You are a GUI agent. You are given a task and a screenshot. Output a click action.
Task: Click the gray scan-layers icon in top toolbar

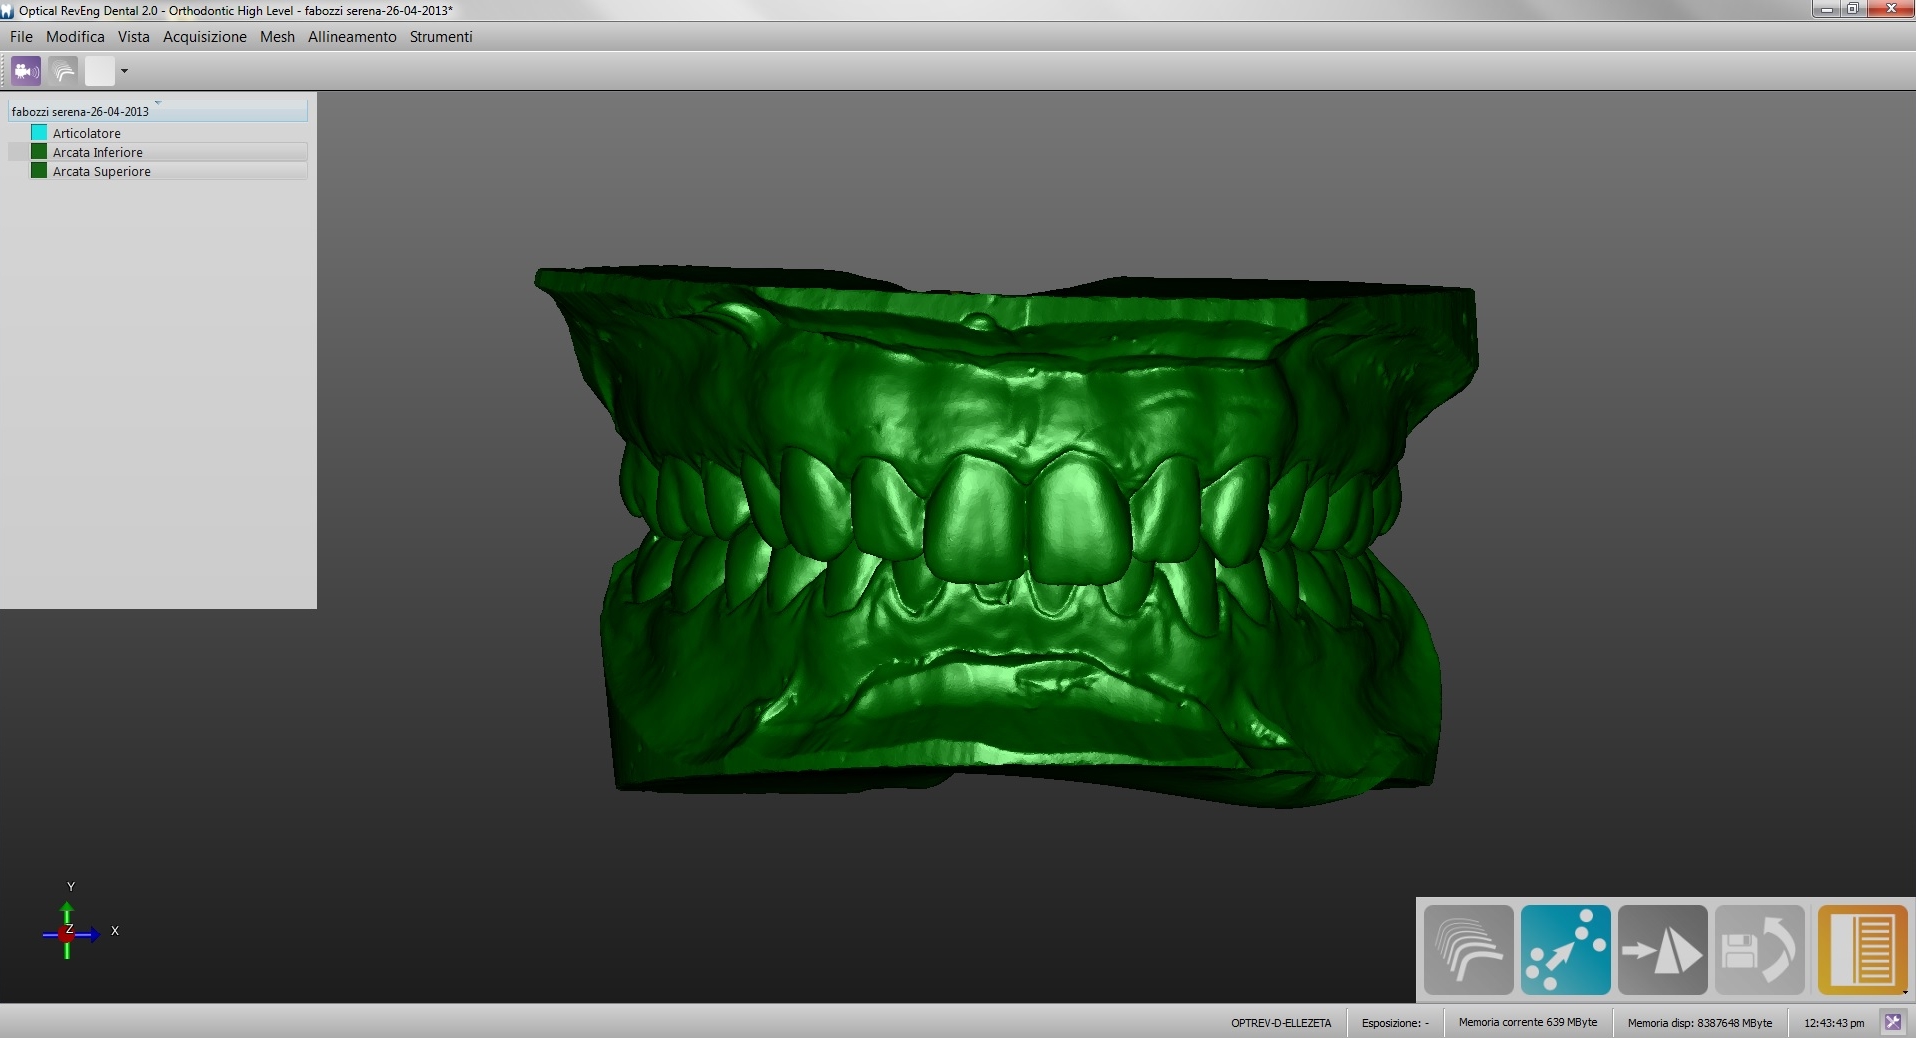63,71
